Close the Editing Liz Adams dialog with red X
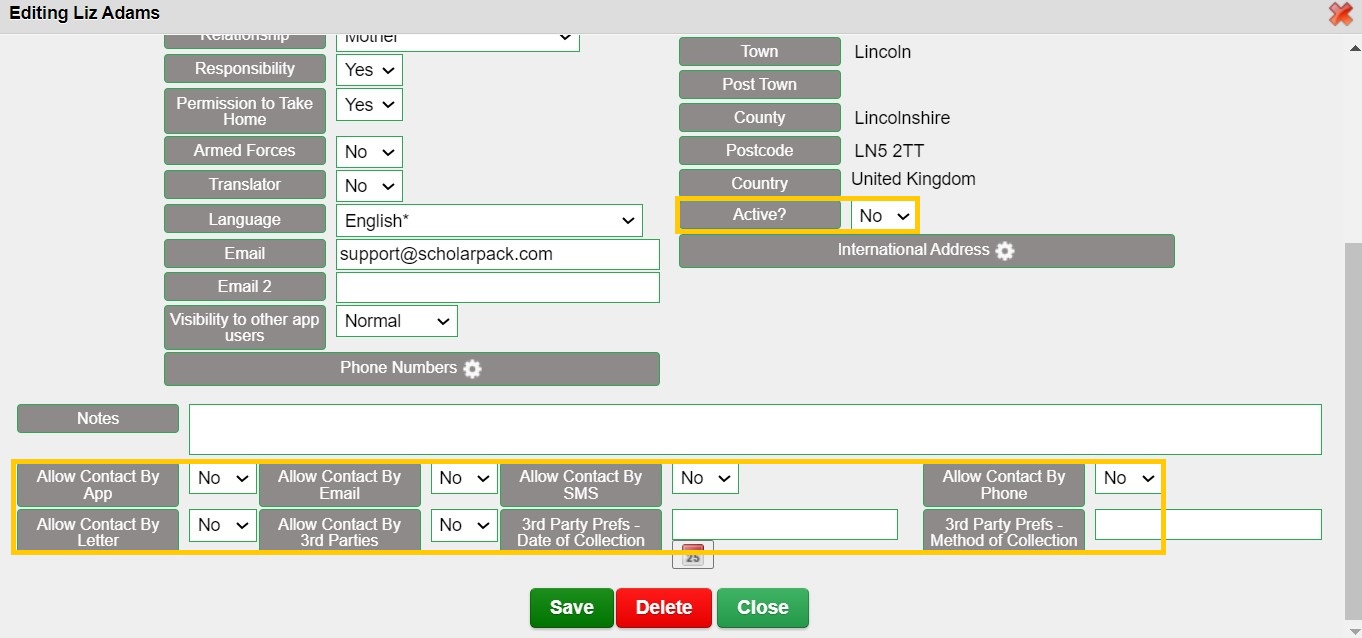The height and width of the screenshot is (638, 1362). [x=1340, y=14]
